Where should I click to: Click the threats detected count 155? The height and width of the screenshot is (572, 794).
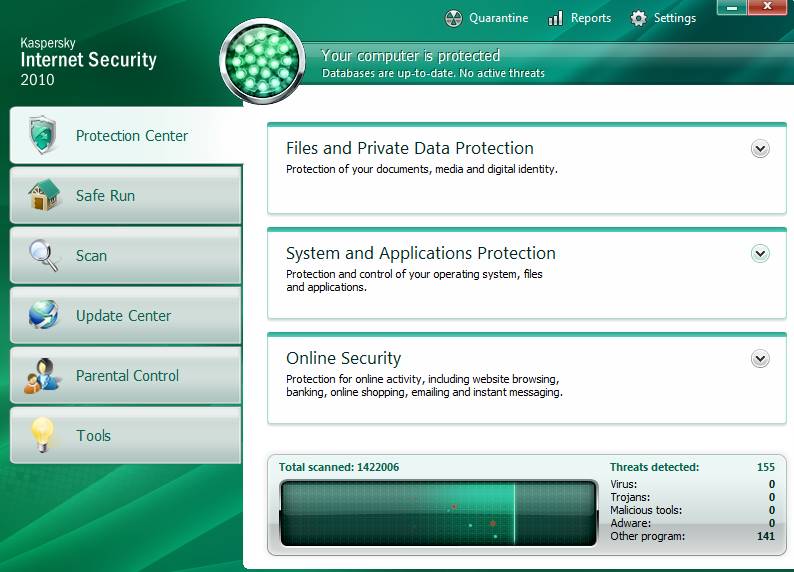[x=766, y=467]
